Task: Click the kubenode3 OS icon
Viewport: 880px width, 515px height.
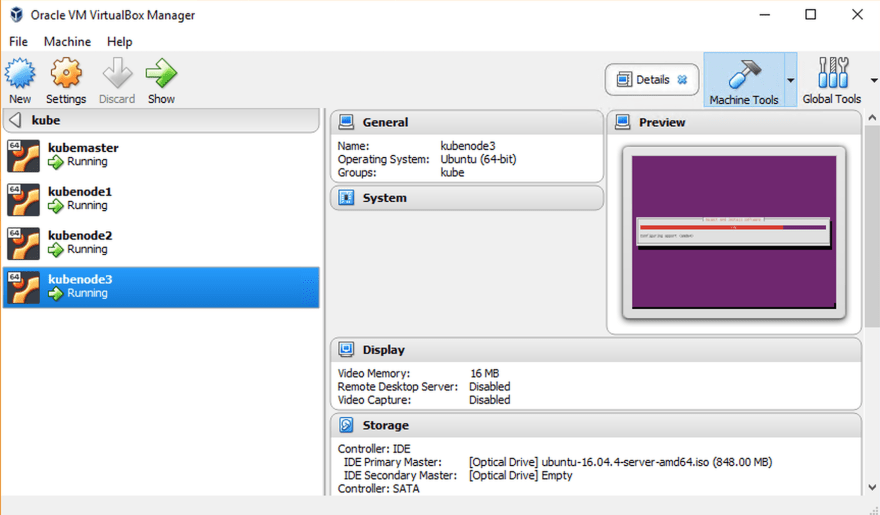Action: coord(24,287)
